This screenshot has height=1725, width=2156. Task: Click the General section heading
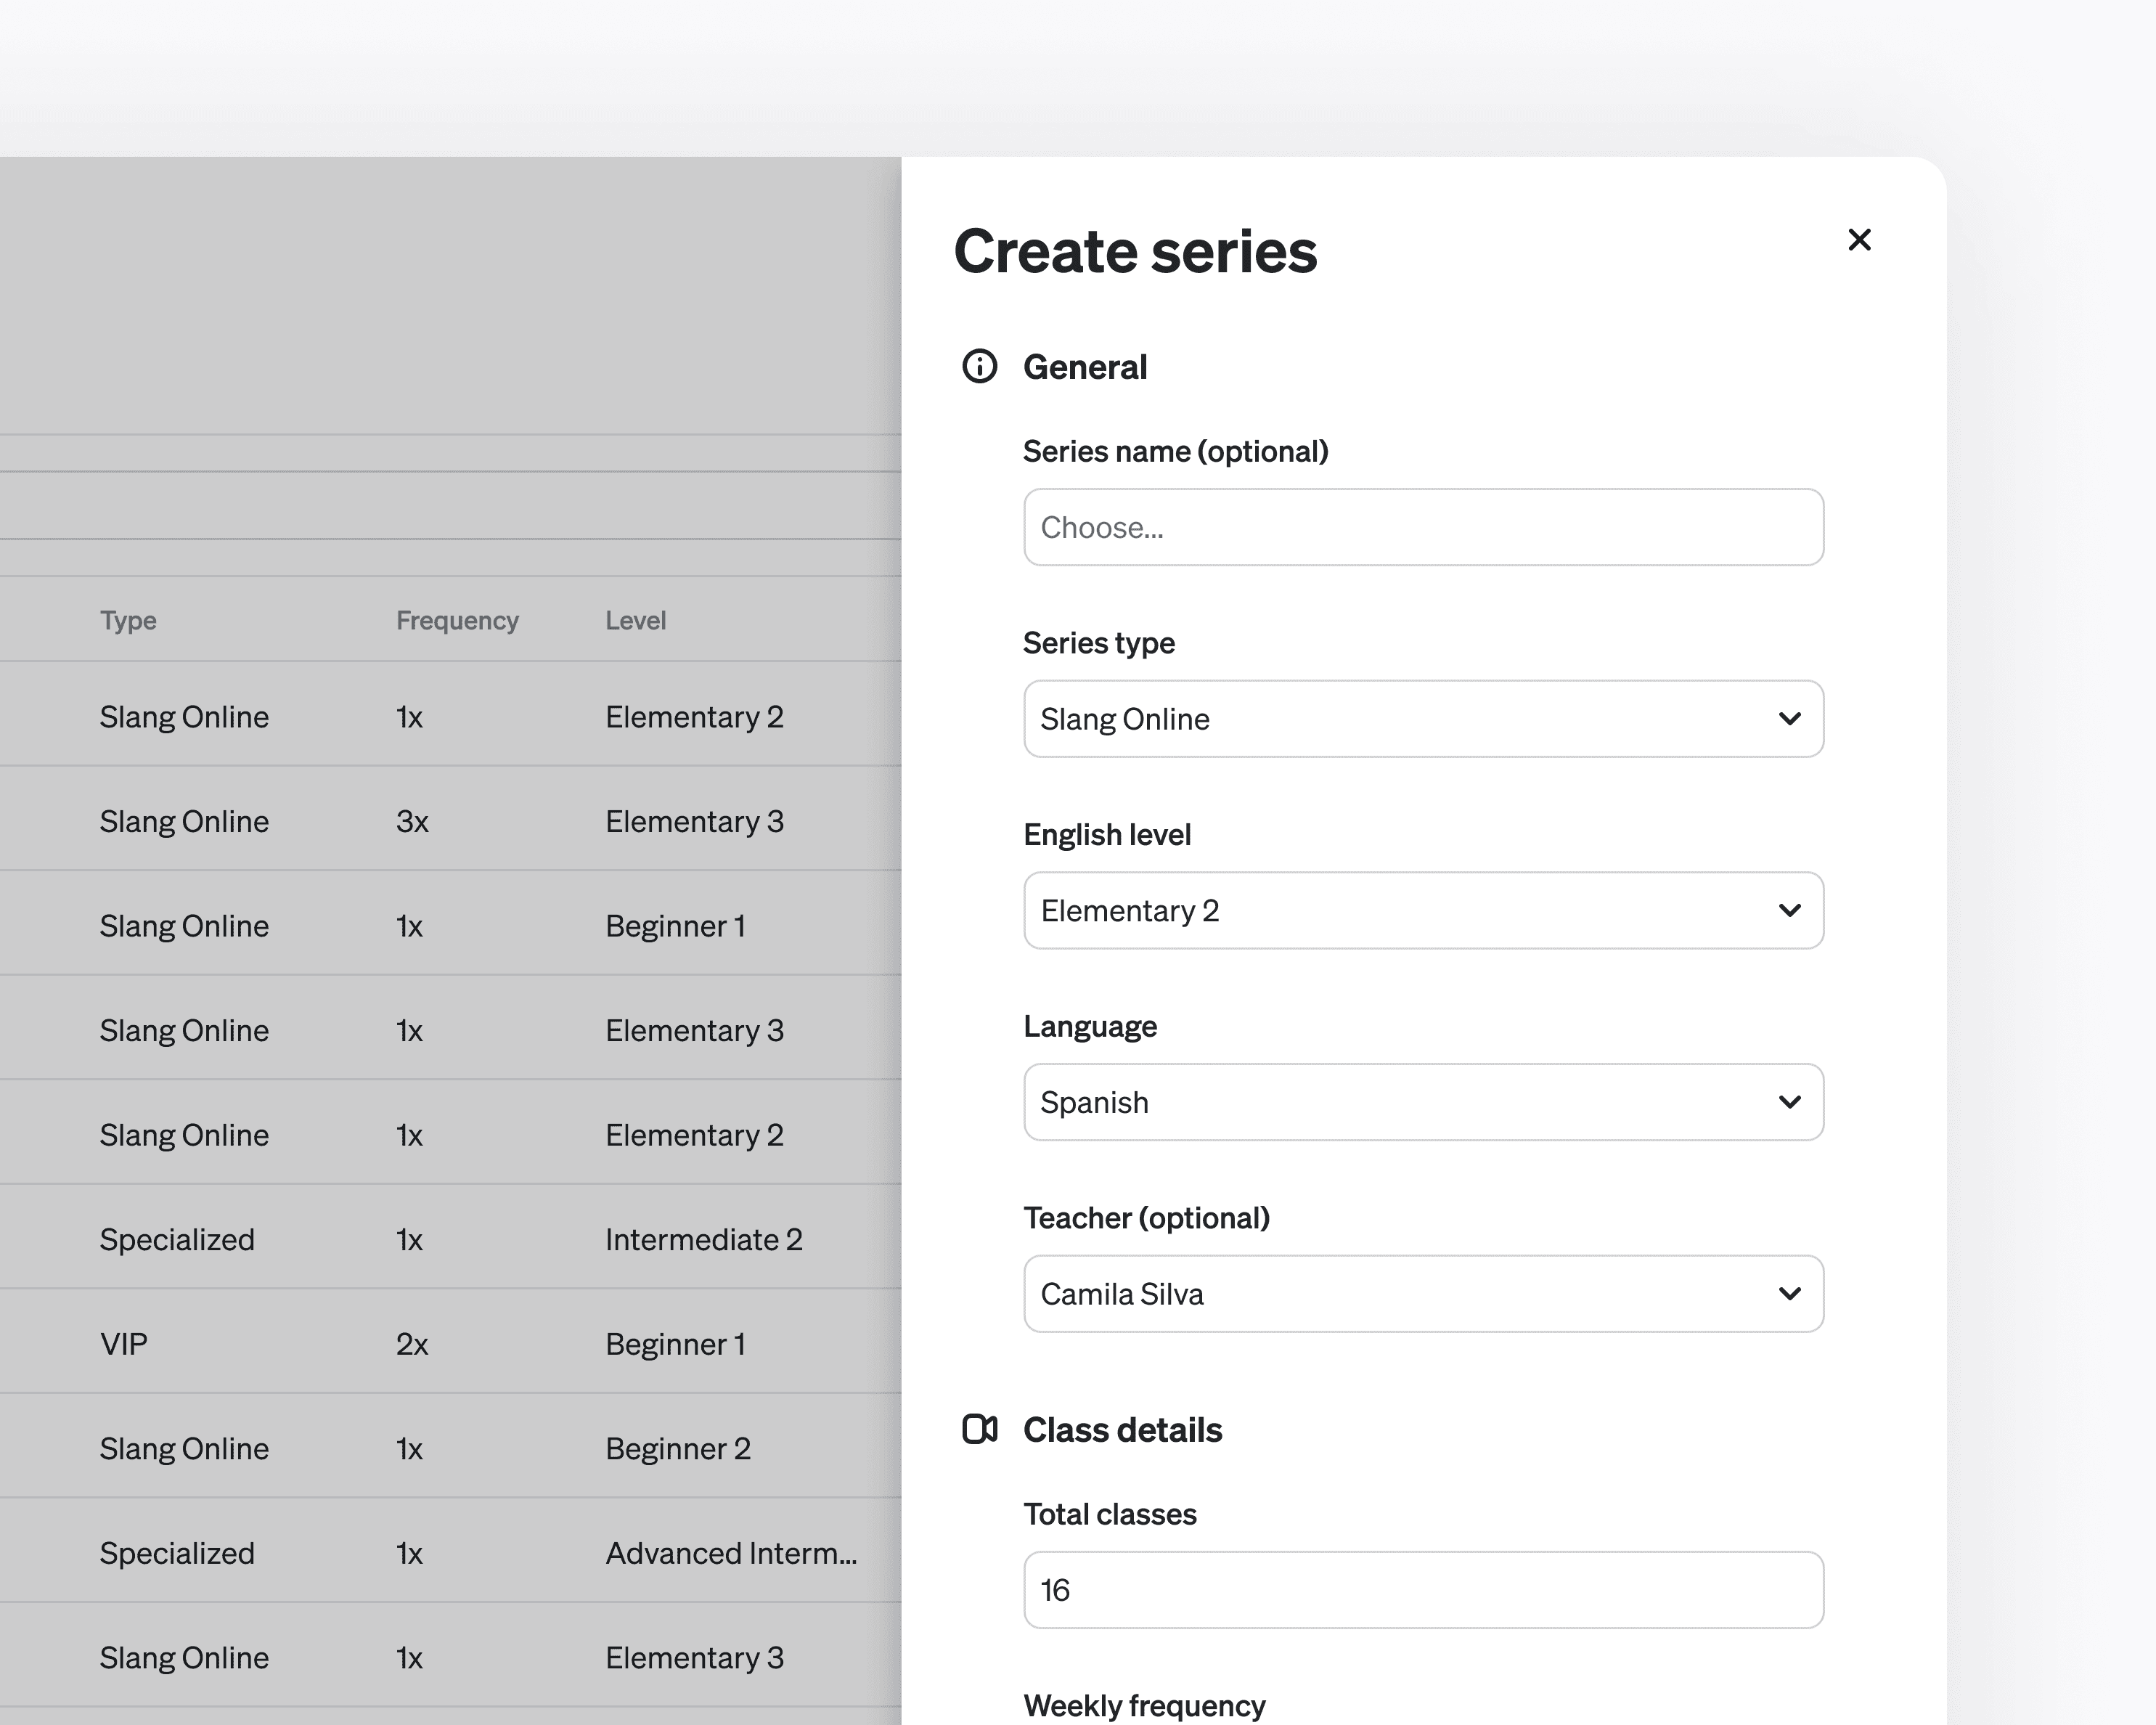[1085, 367]
